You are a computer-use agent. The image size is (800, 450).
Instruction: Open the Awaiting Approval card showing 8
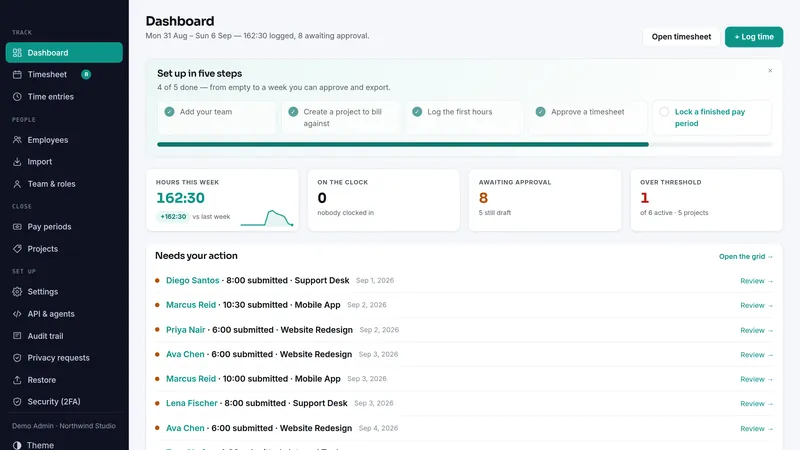545,200
